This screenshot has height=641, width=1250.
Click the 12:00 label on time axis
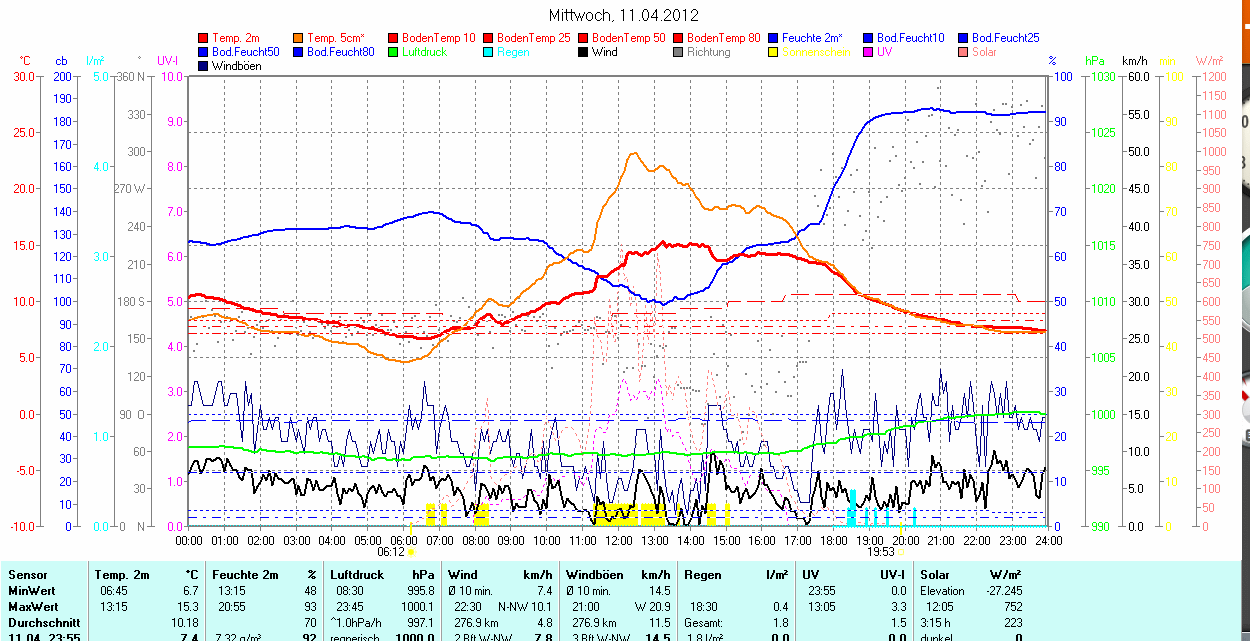618,540
